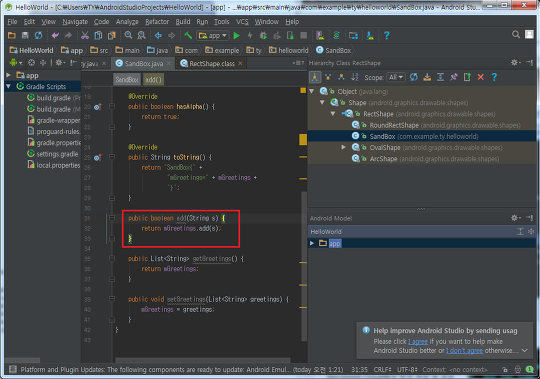The image size is (540, 379).
Task: Click the I don't agree link
Action: coord(465,350)
